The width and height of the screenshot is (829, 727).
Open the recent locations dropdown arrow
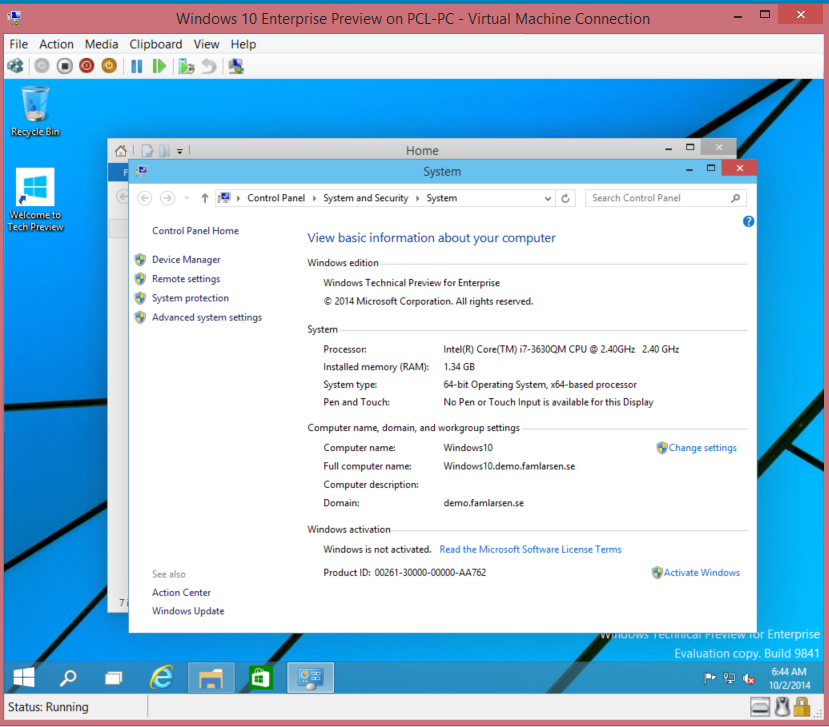pos(187,198)
